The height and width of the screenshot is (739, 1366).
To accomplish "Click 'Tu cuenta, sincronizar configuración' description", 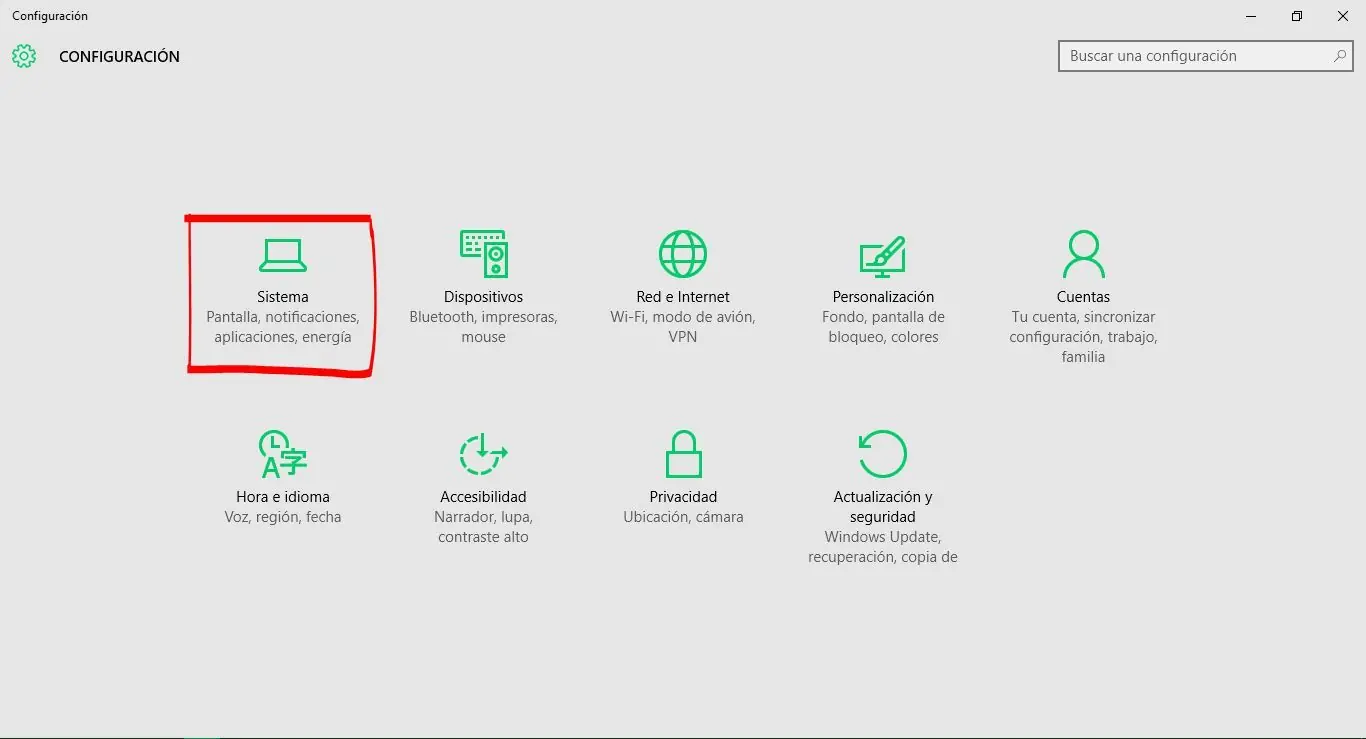I will (x=1083, y=337).
